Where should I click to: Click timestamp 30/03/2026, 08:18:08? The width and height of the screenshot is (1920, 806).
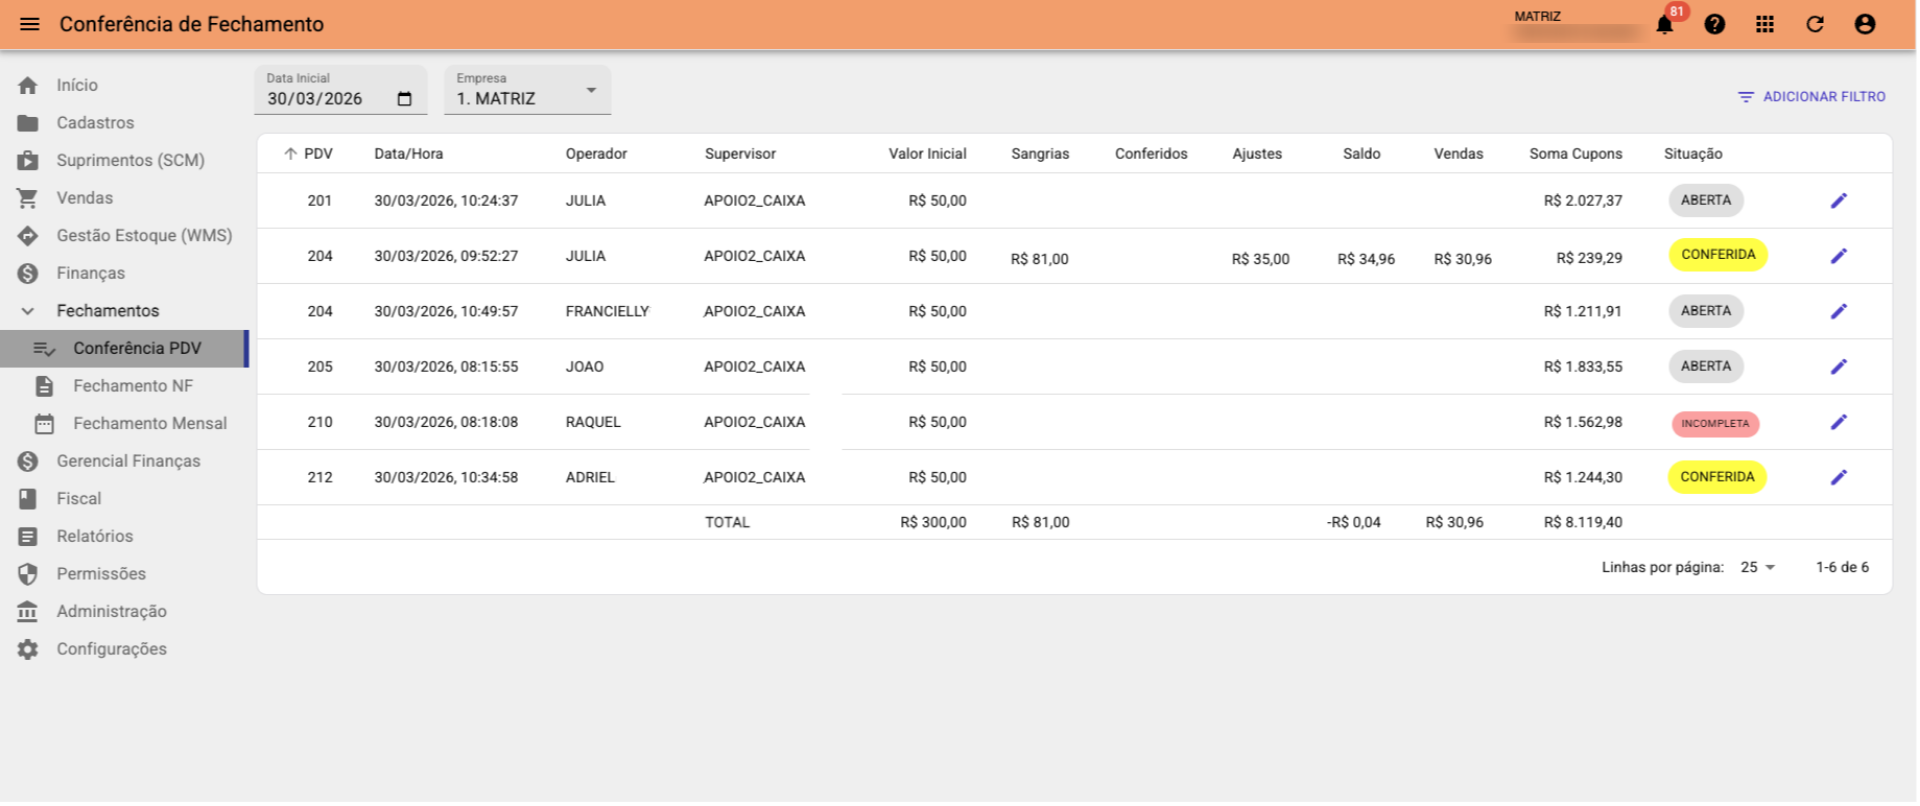pyautogui.click(x=446, y=422)
